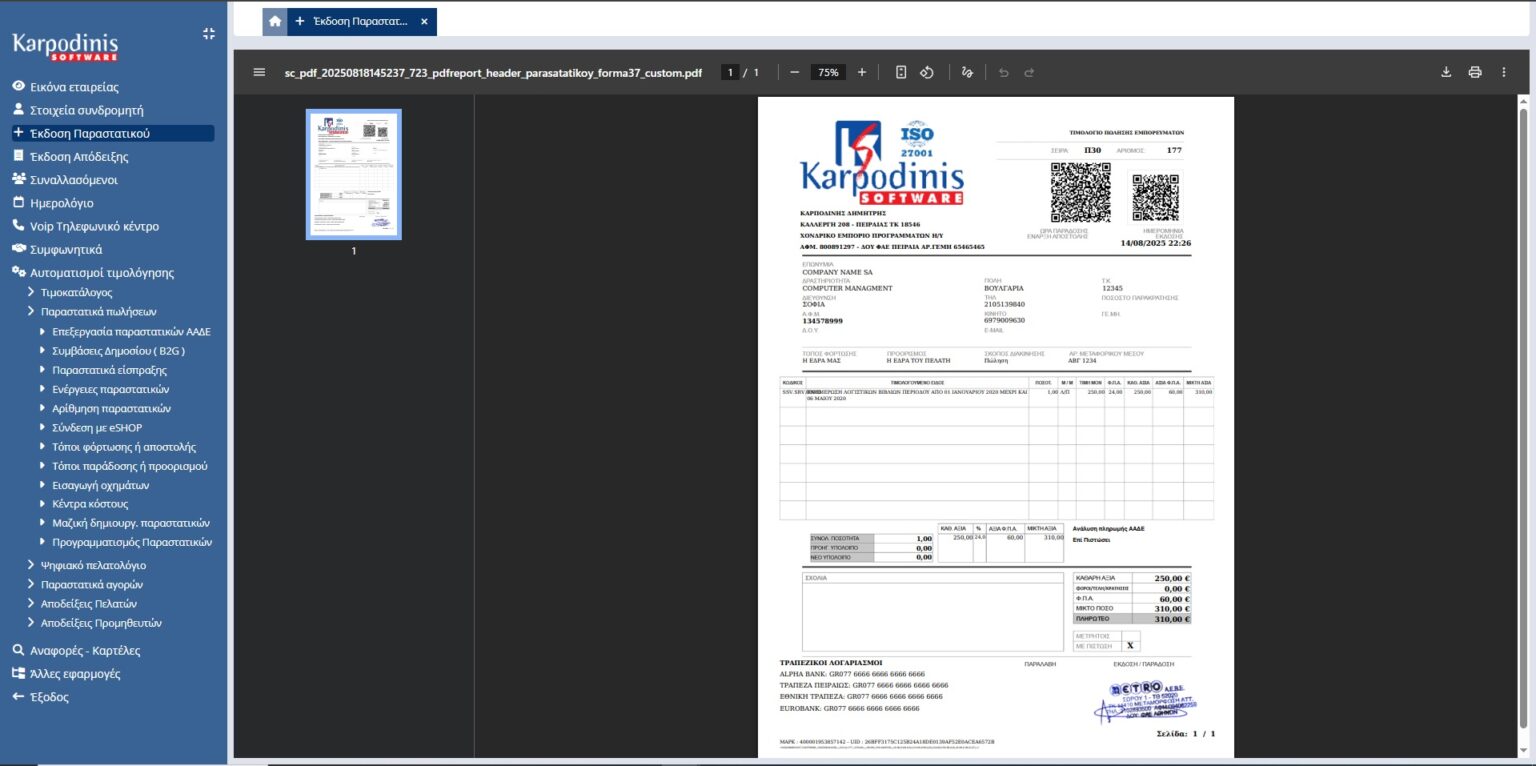Viewport: 1536px width, 766px height.
Task: Rotate the PDF page counterclockwise
Action: click(x=927, y=72)
